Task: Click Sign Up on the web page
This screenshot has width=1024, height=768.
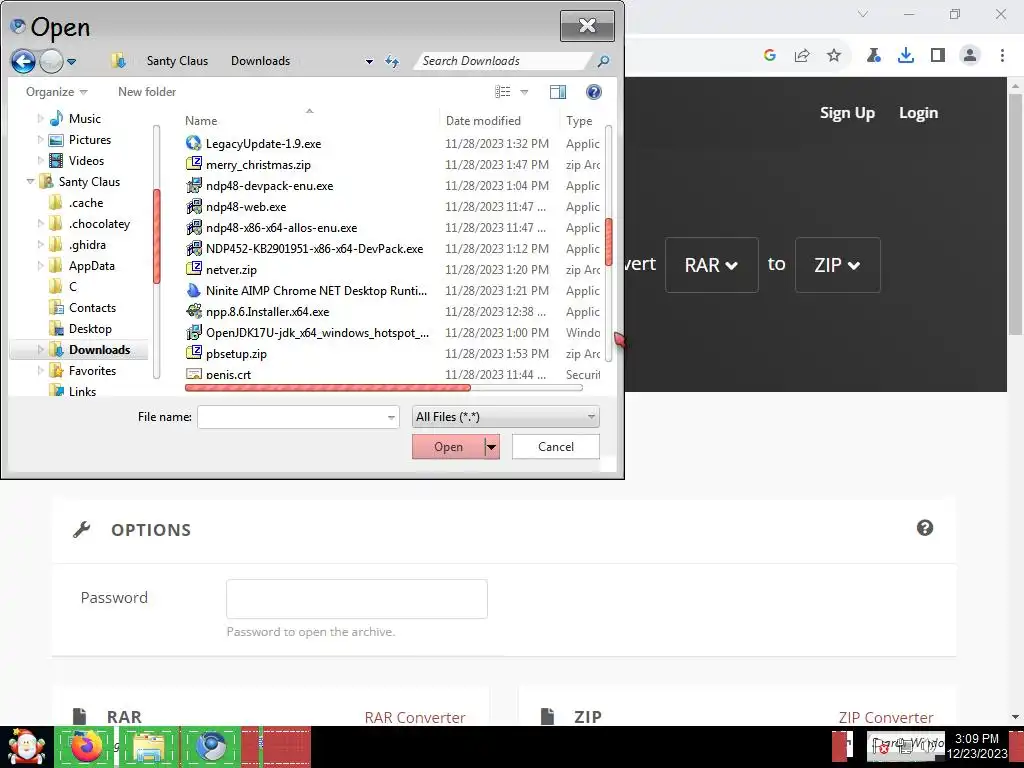Action: 847,113
